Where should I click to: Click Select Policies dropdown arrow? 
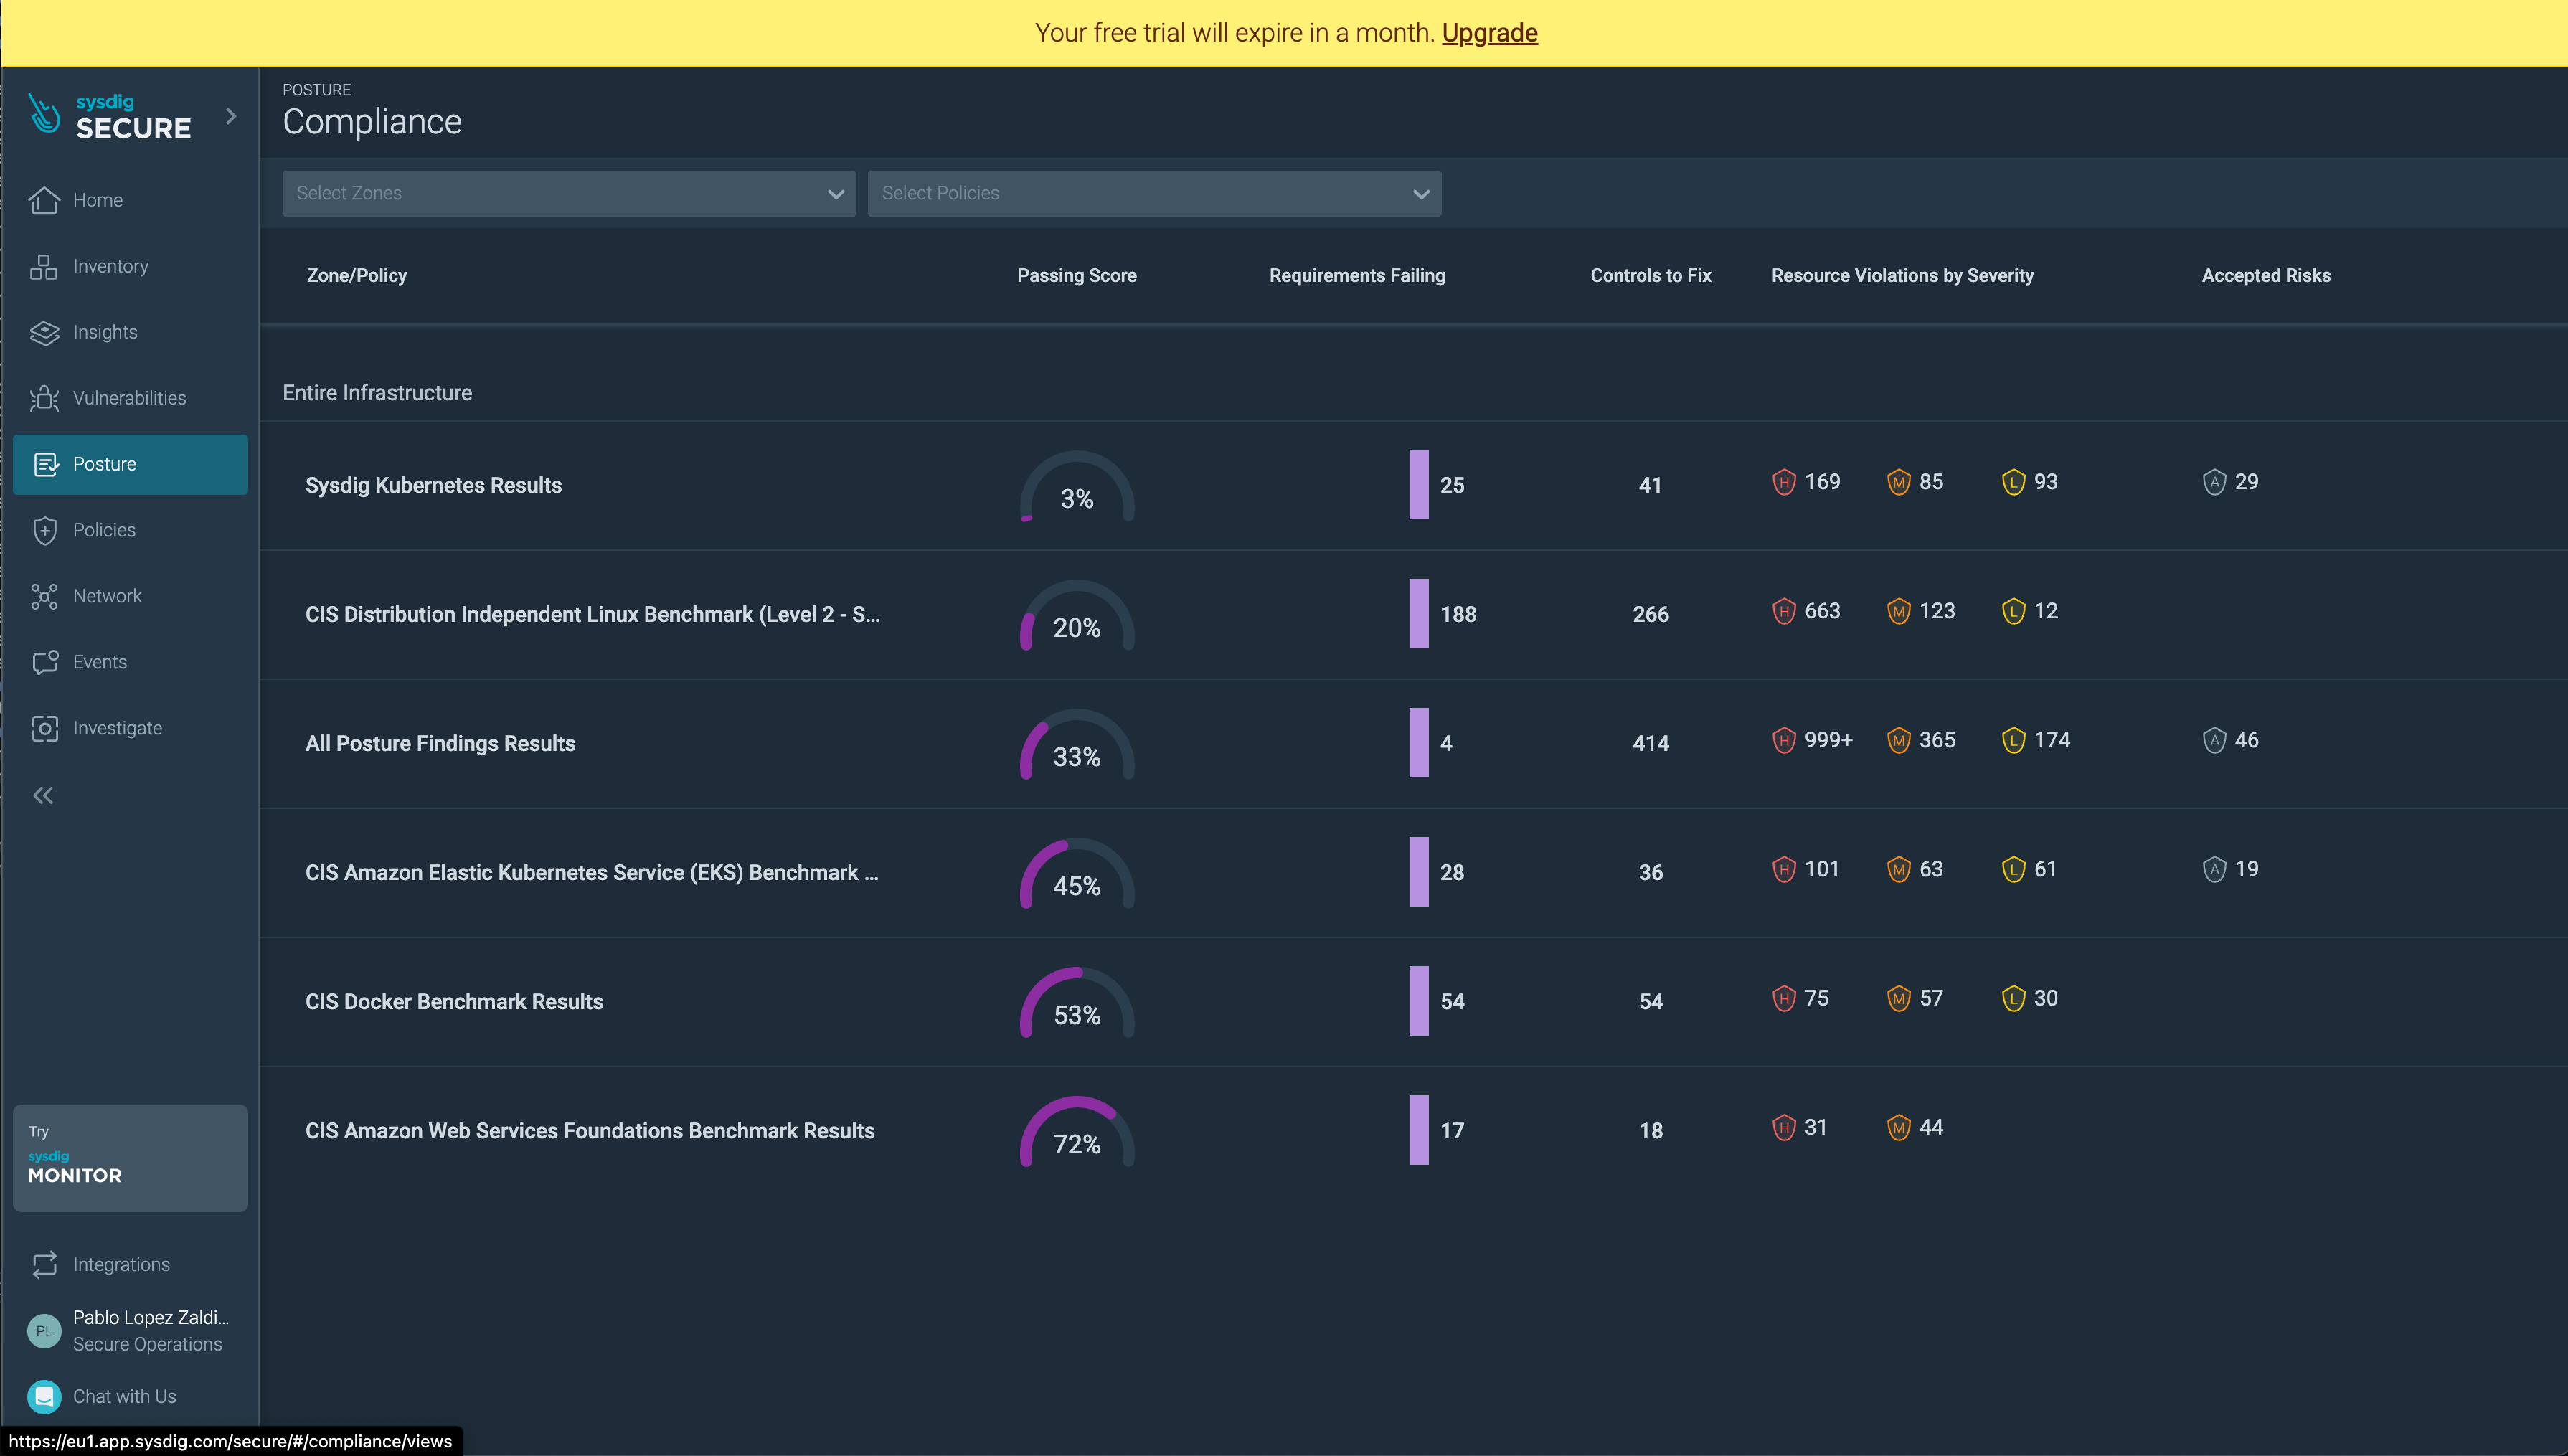(1421, 194)
